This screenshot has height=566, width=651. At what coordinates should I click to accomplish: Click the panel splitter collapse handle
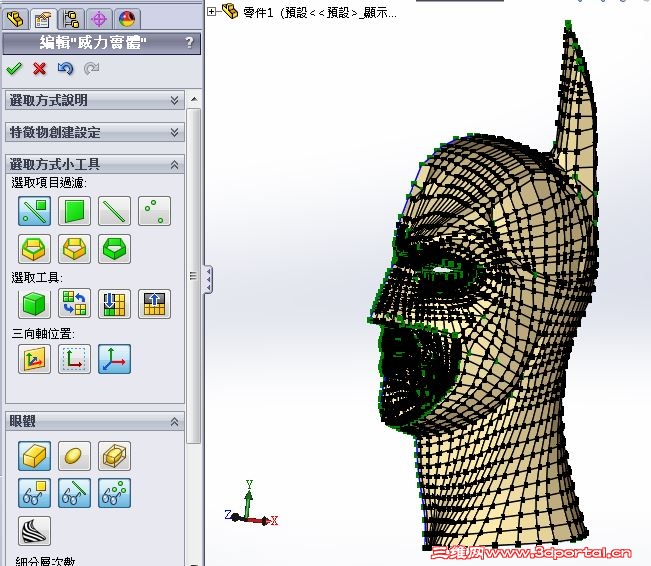[208, 279]
